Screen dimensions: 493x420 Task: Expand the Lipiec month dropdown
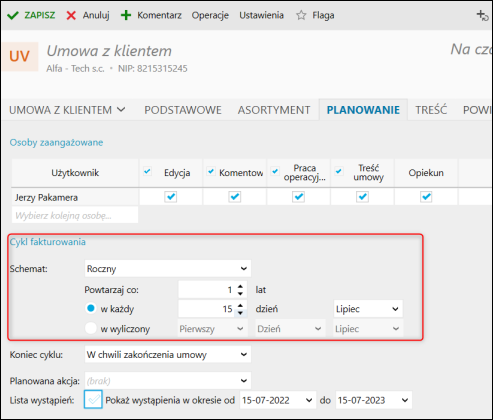368,309
